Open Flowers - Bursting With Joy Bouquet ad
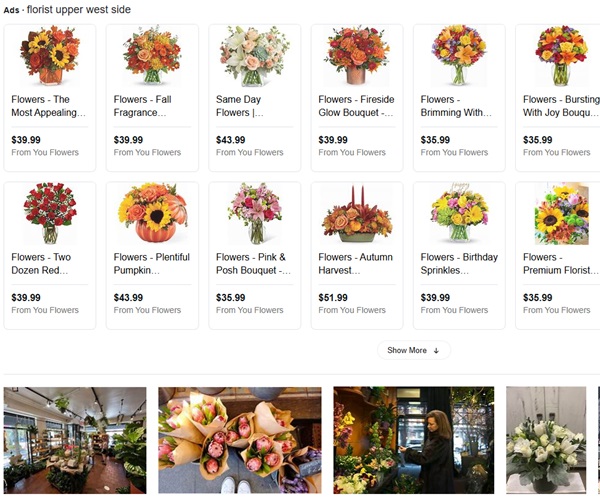600x497 pixels. [x=561, y=106]
